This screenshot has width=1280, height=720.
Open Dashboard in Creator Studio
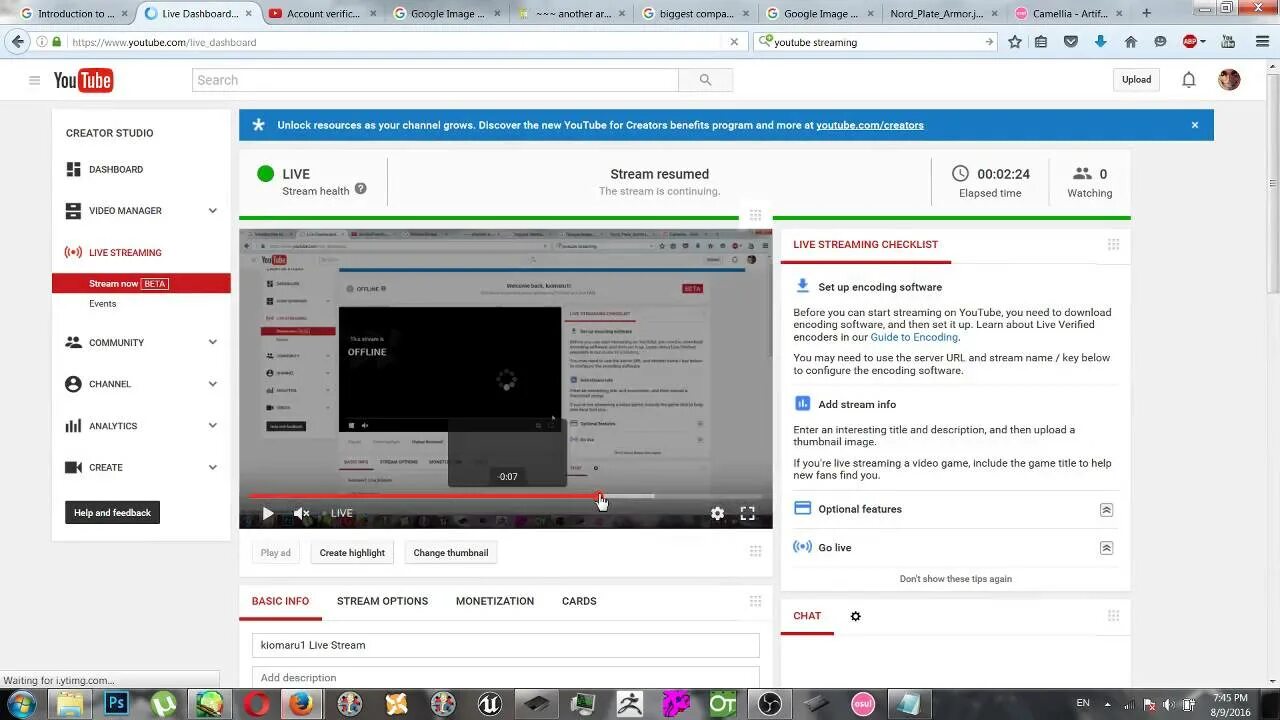(115, 170)
